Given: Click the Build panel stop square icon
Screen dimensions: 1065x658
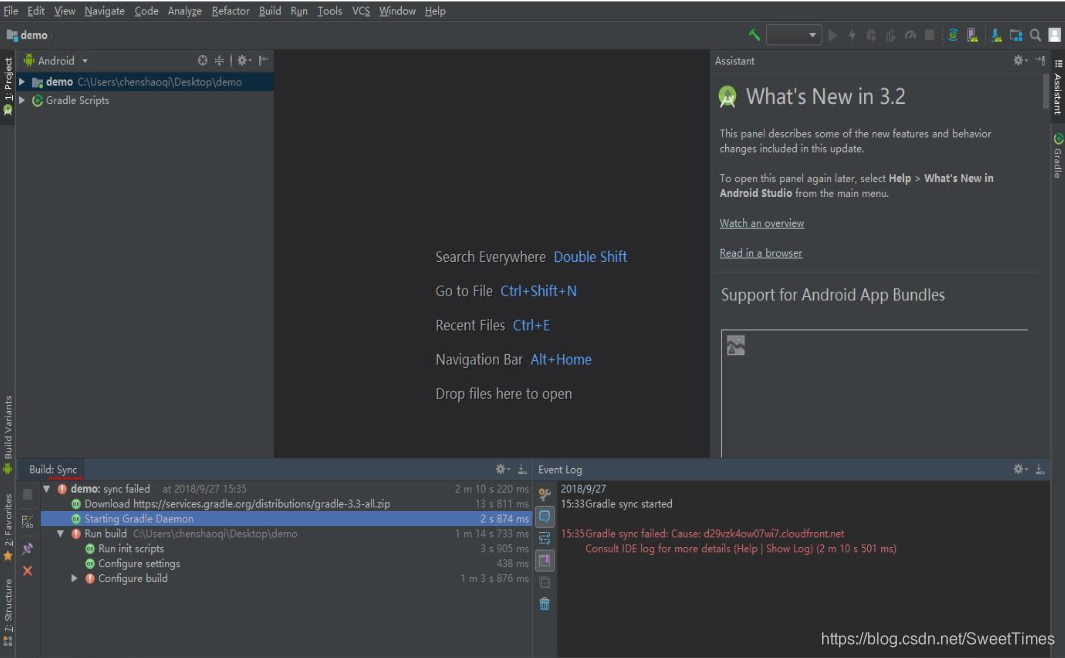Looking at the screenshot, I should click(27, 494).
